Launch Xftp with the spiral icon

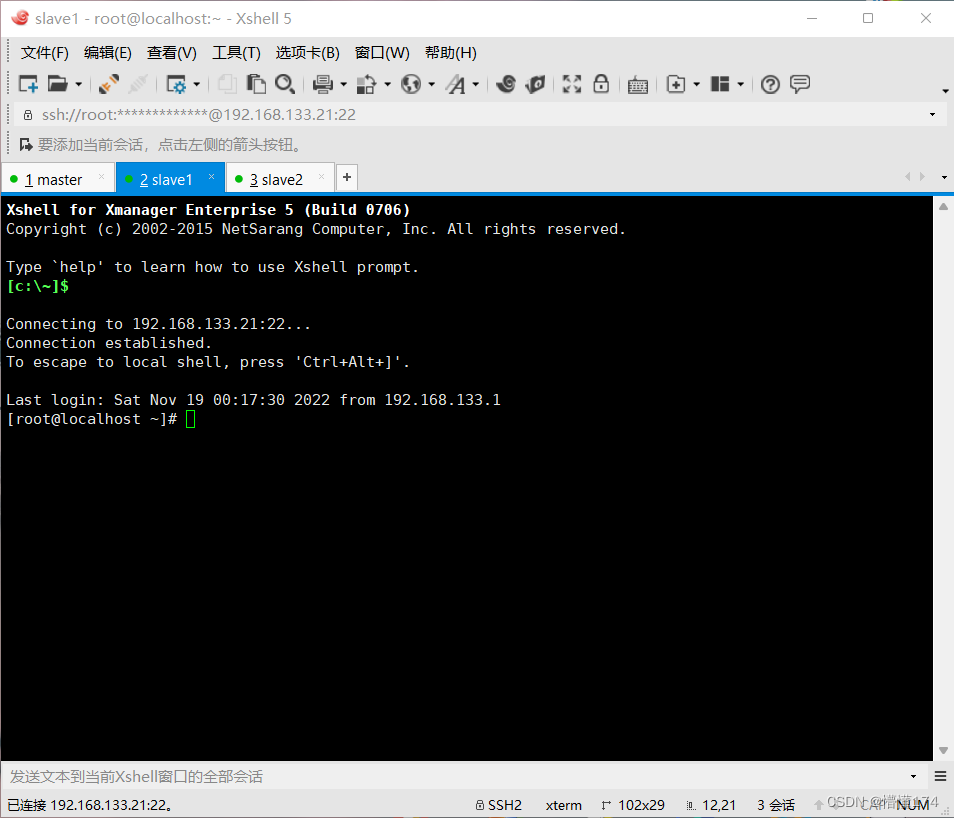coord(506,84)
